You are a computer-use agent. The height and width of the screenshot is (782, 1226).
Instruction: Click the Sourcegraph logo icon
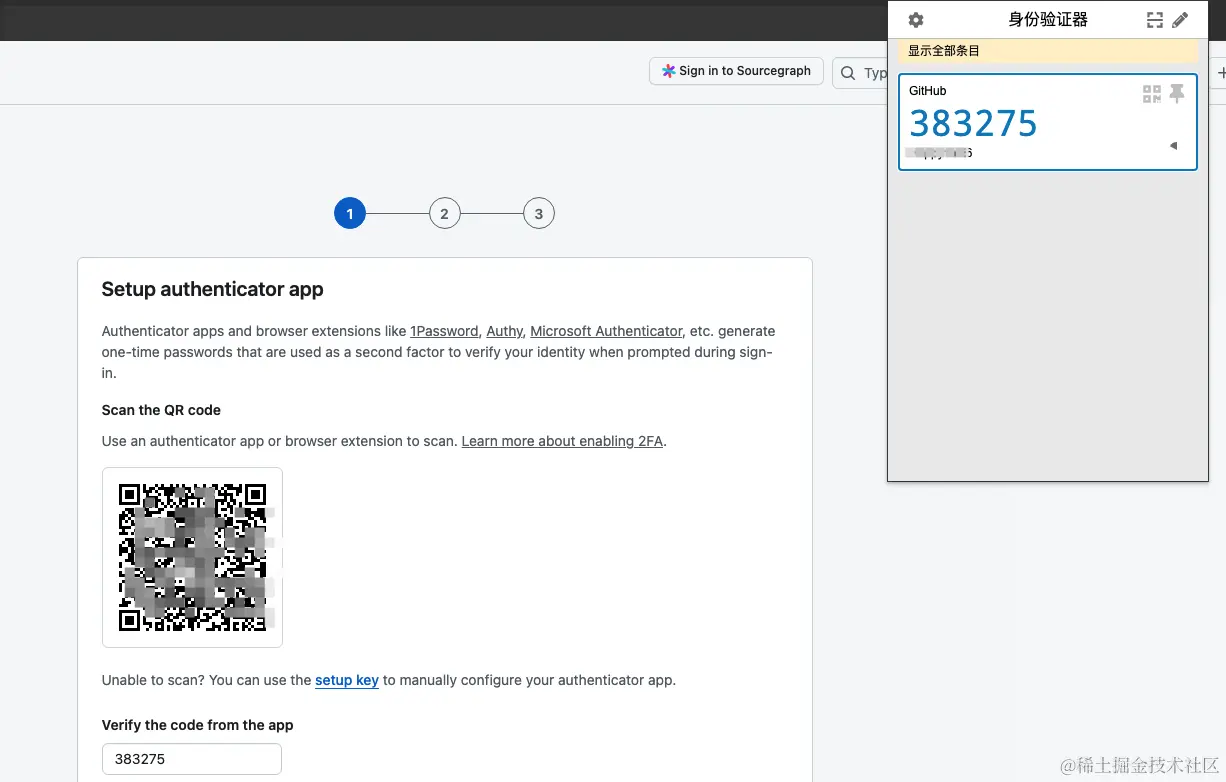tap(668, 71)
